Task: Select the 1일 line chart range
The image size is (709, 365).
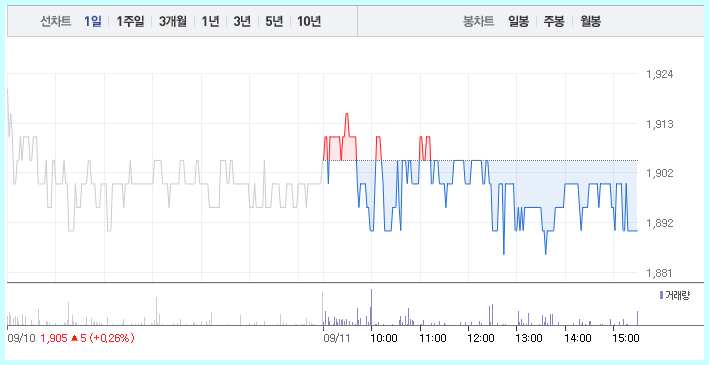Action: pos(93,21)
